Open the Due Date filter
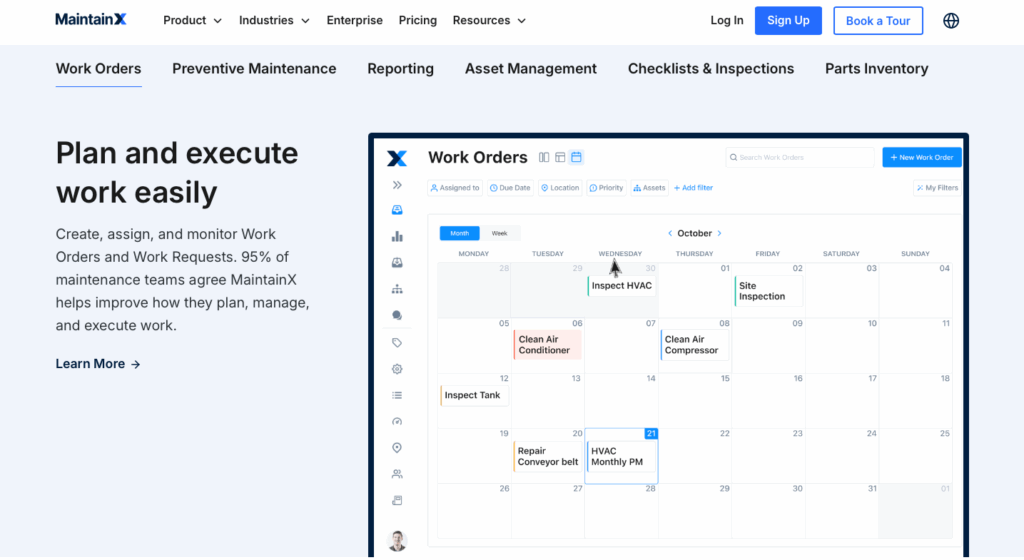Viewport: 1024px width, 560px height. point(510,188)
